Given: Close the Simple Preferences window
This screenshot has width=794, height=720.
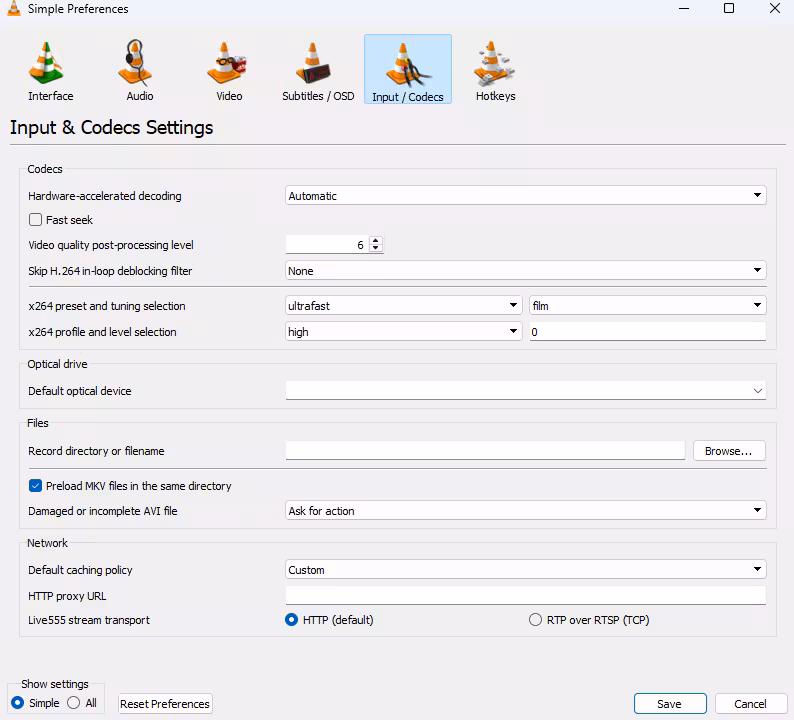Looking at the screenshot, I should (x=775, y=8).
